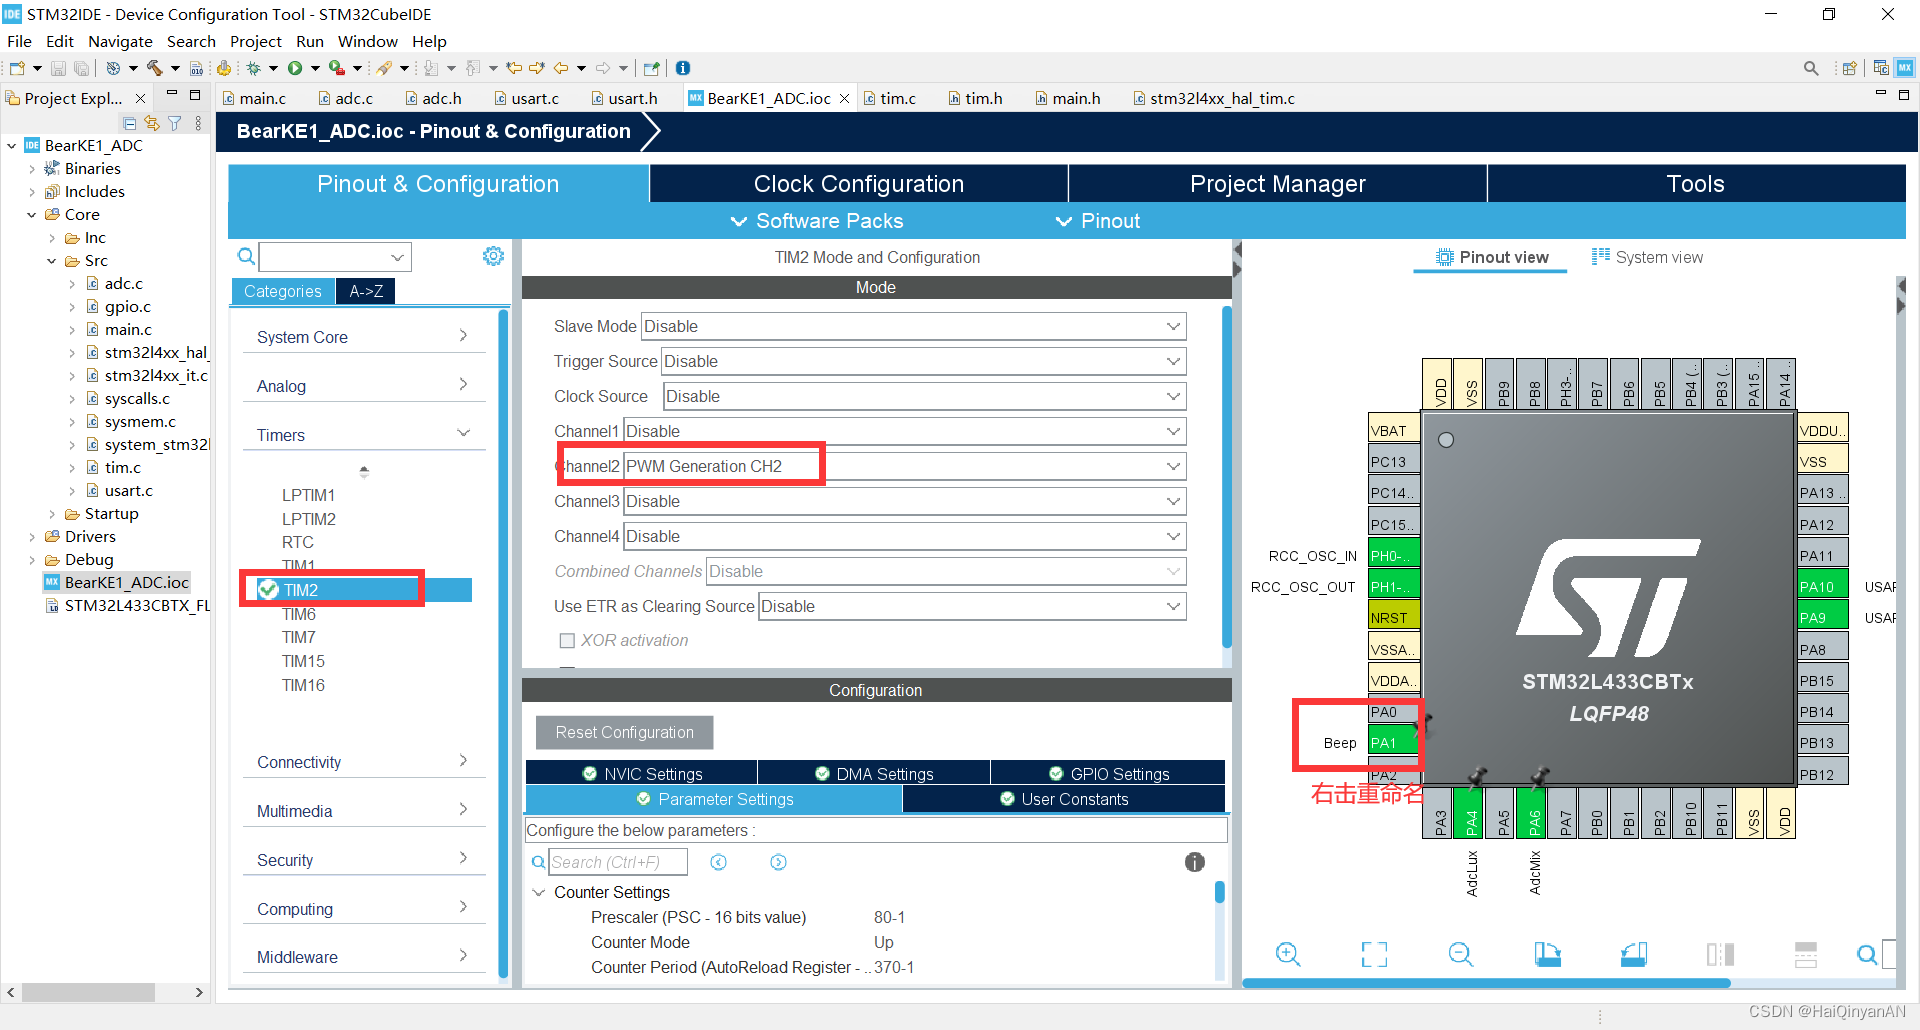Open the GPIO Settings tab
The width and height of the screenshot is (1920, 1030).
1108,774
